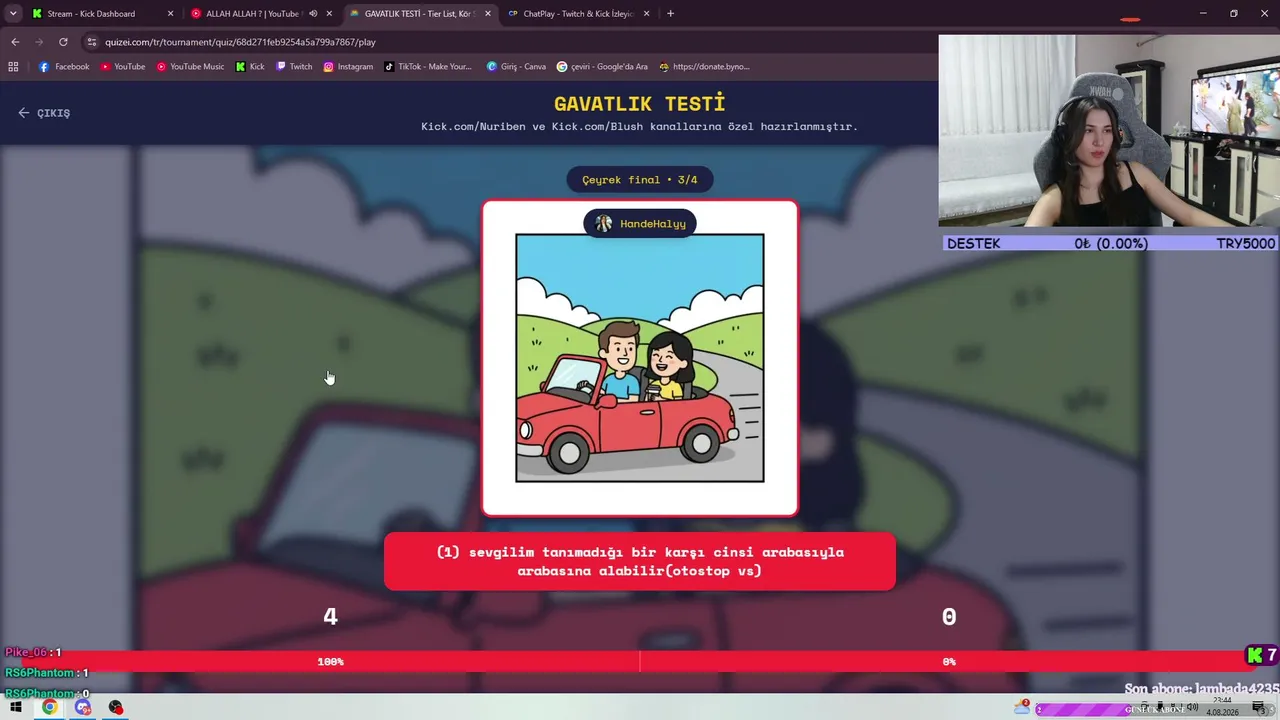Close the ChatPlay tab
This screenshot has height=720, width=1280.
click(647, 14)
